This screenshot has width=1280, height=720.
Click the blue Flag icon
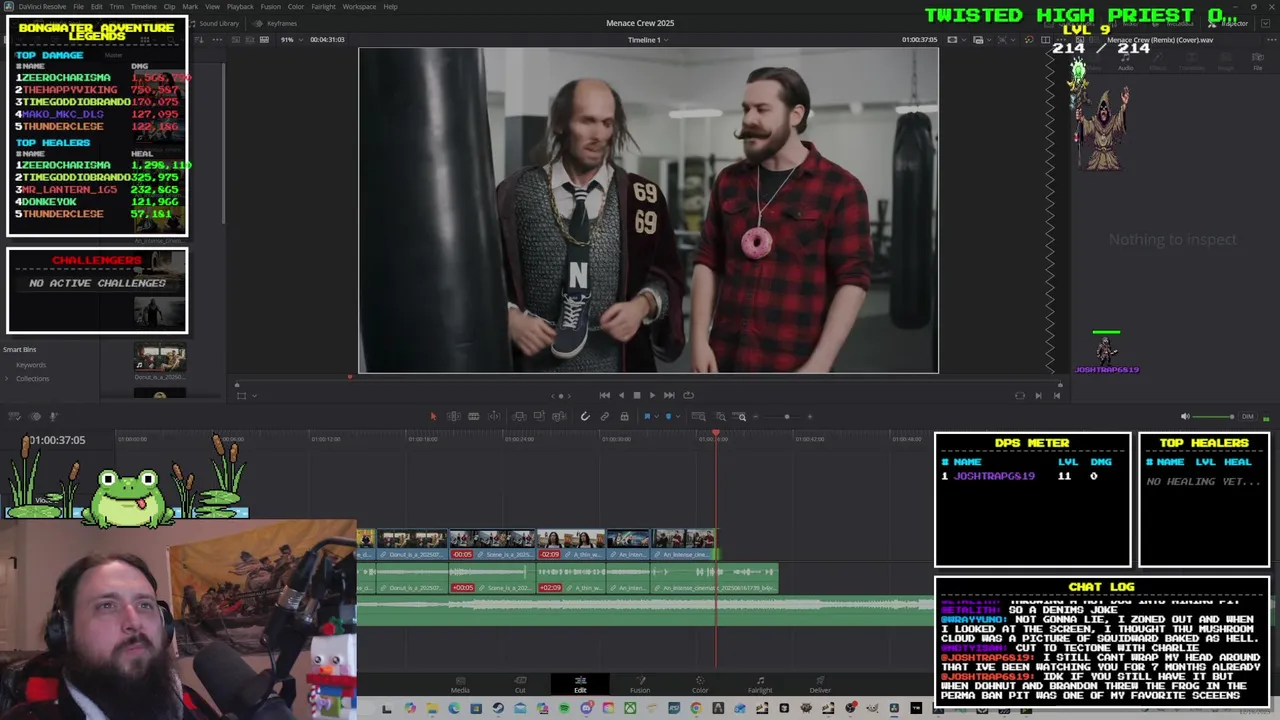[x=647, y=416]
